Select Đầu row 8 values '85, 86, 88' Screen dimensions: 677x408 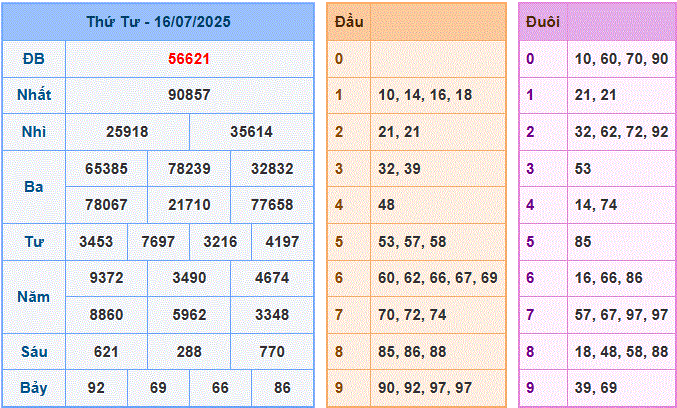click(412, 352)
